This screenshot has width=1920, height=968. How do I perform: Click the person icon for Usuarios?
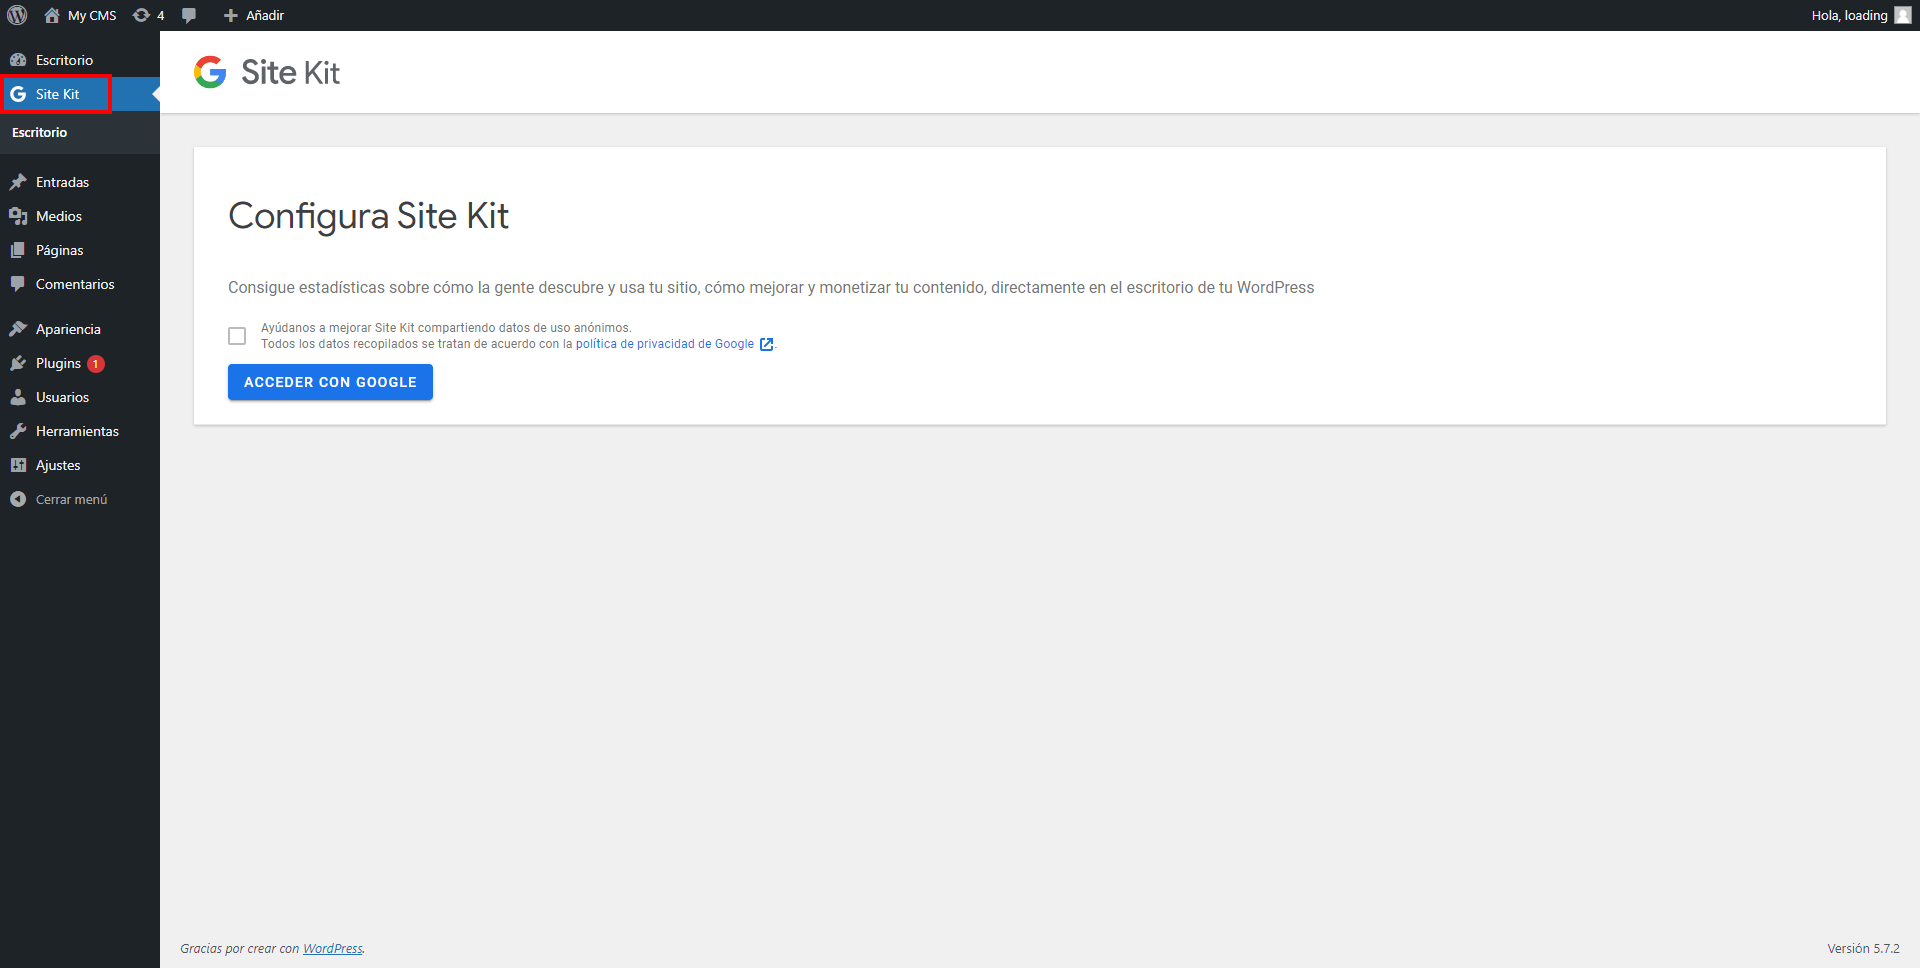click(18, 397)
